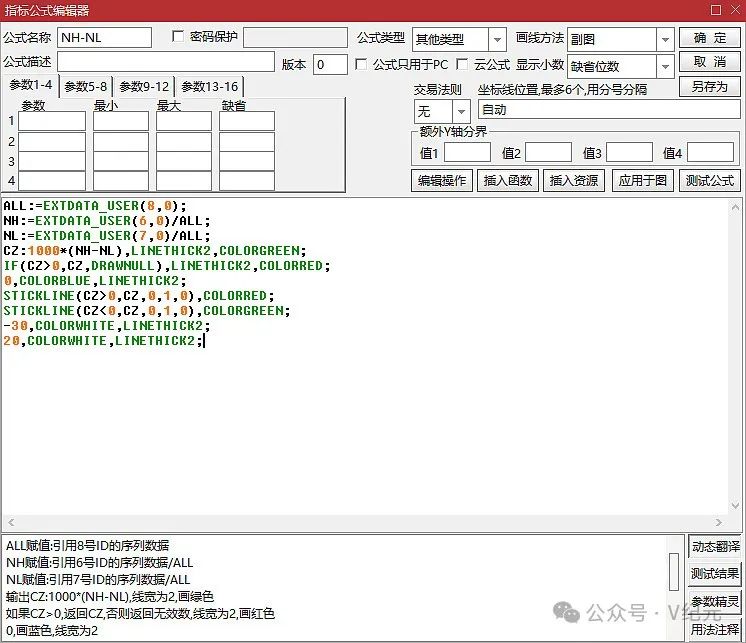The image size is (746, 643).
Task: Click row 1 最小 field
Action: [121, 121]
